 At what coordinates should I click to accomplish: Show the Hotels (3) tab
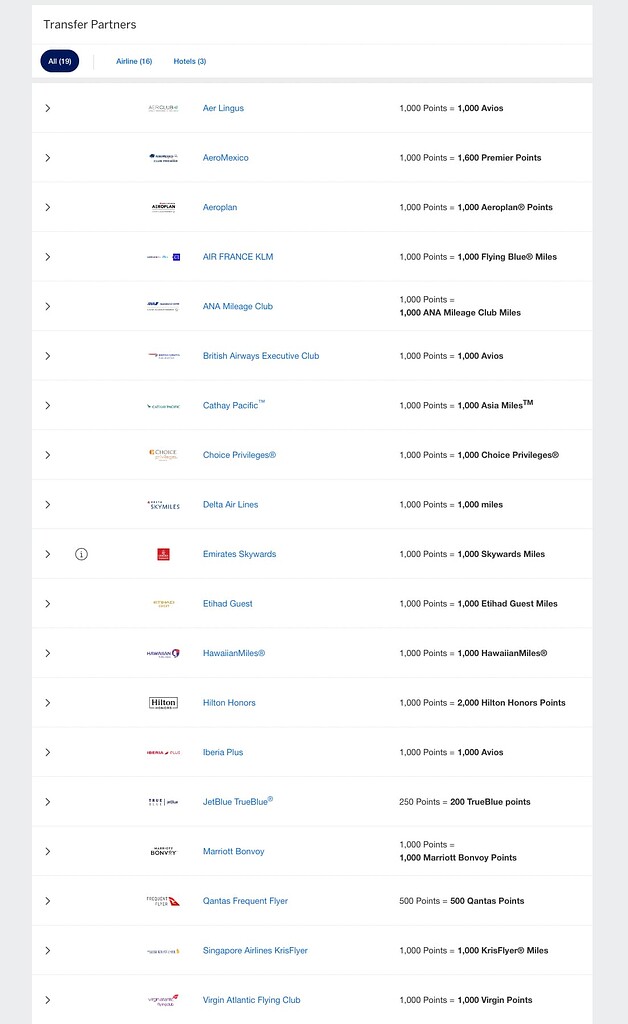[x=190, y=61]
